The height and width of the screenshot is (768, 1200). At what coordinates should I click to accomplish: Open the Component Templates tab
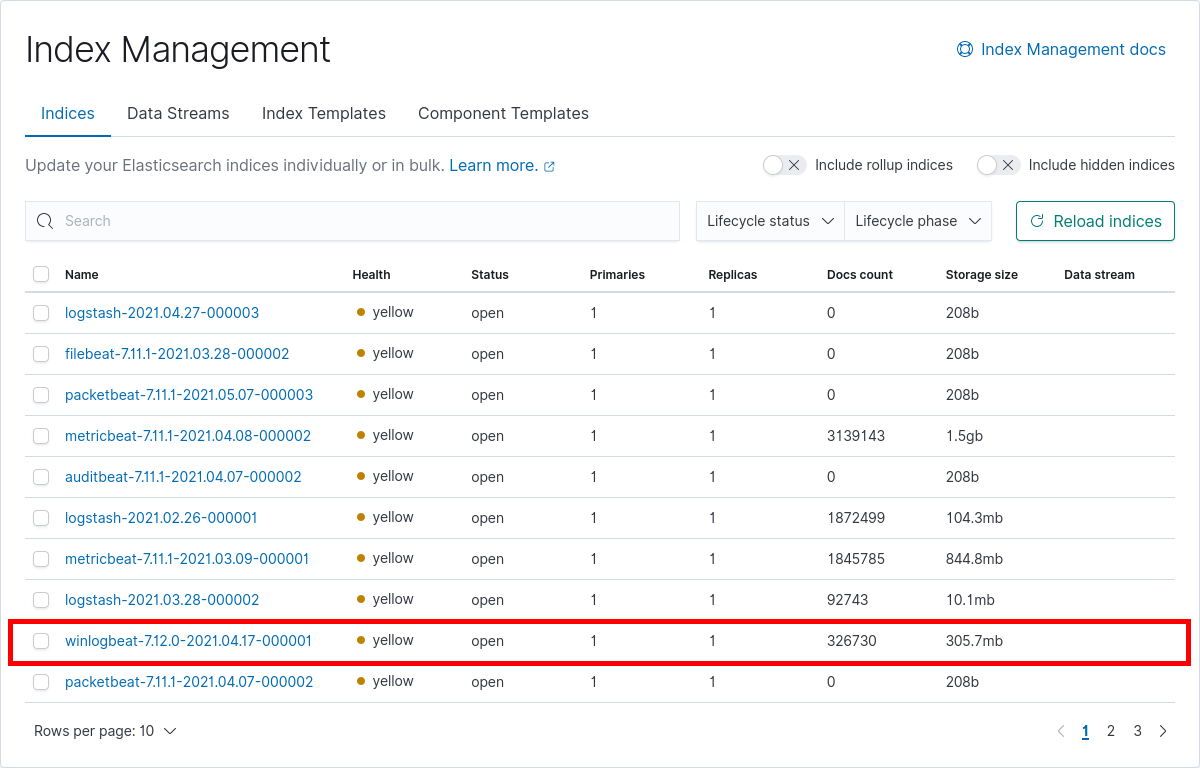[x=503, y=113]
